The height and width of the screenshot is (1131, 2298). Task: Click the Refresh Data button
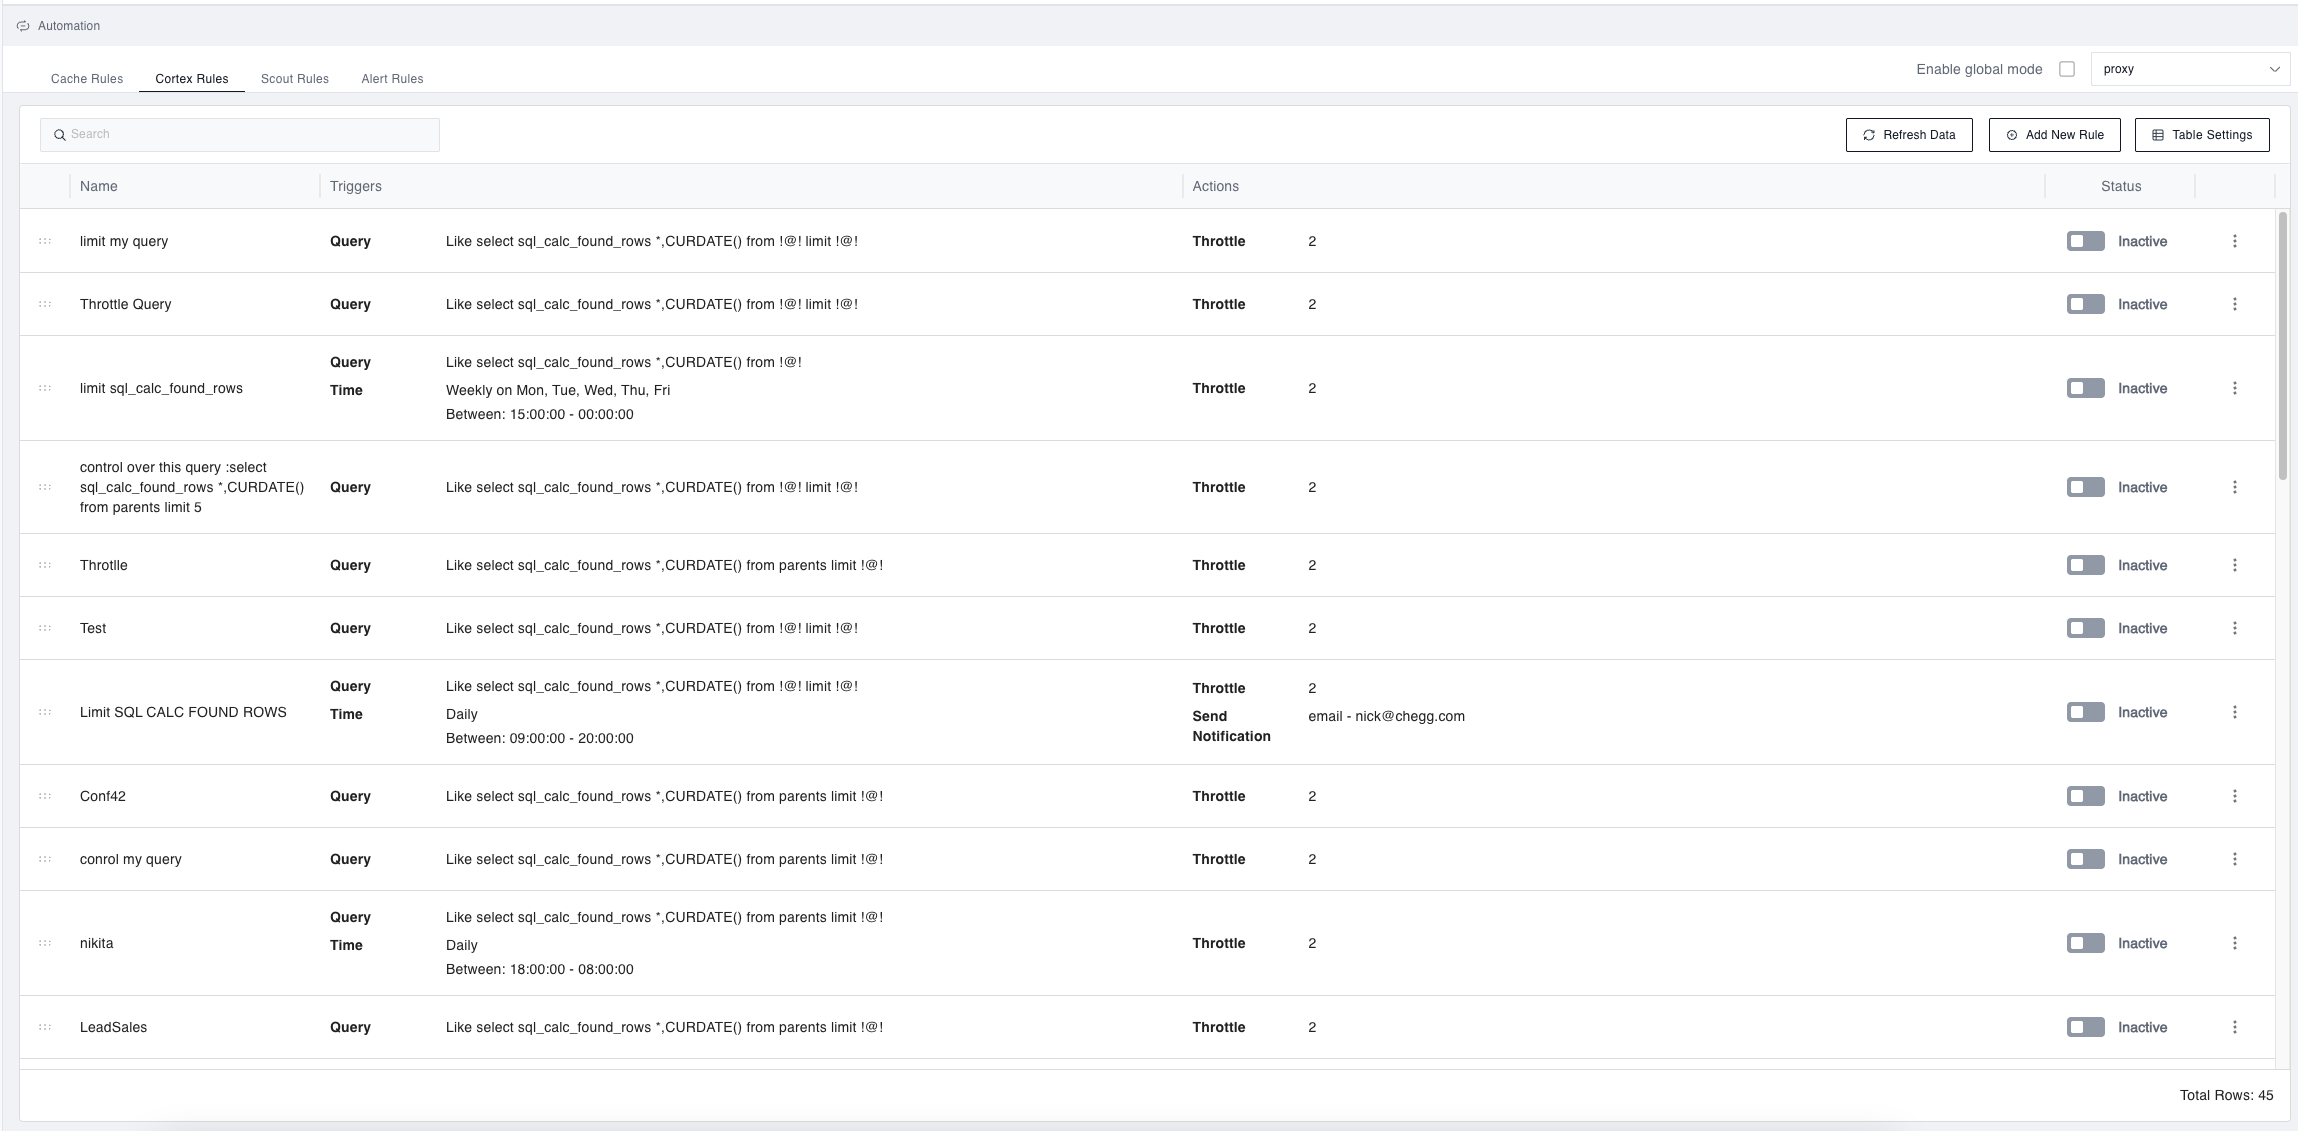click(1908, 135)
